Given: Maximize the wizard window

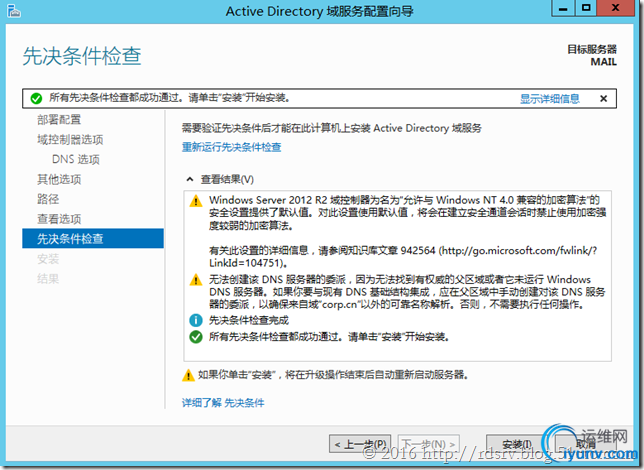Looking at the screenshot, I should coord(586,8).
